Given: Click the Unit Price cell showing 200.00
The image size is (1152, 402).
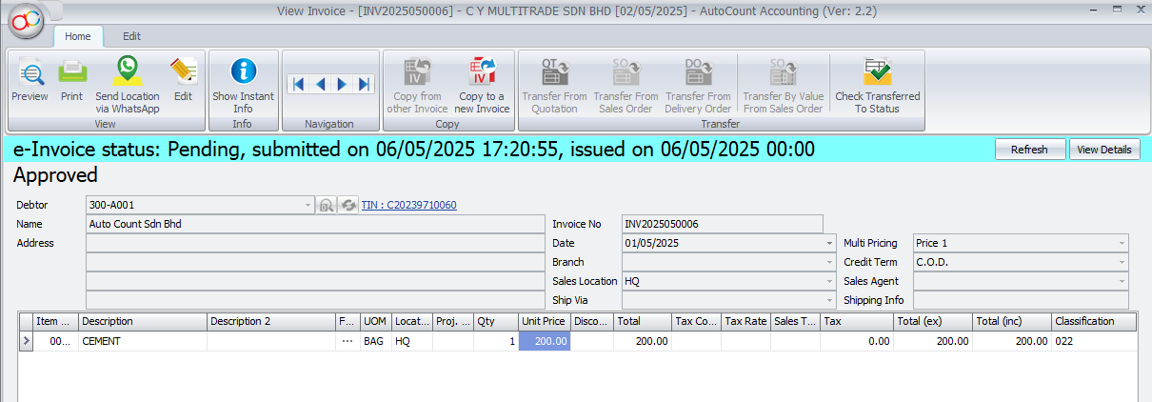Looking at the screenshot, I should (x=545, y=341).
